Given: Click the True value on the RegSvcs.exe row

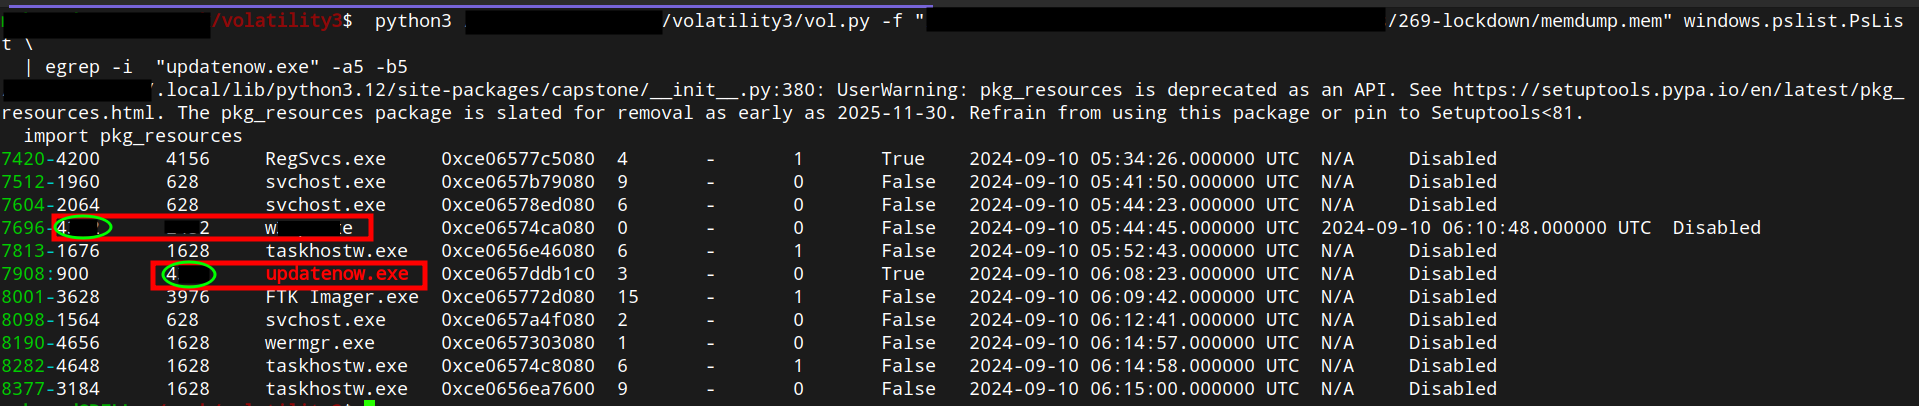Looking at the screenshot, I should [903, 159].
